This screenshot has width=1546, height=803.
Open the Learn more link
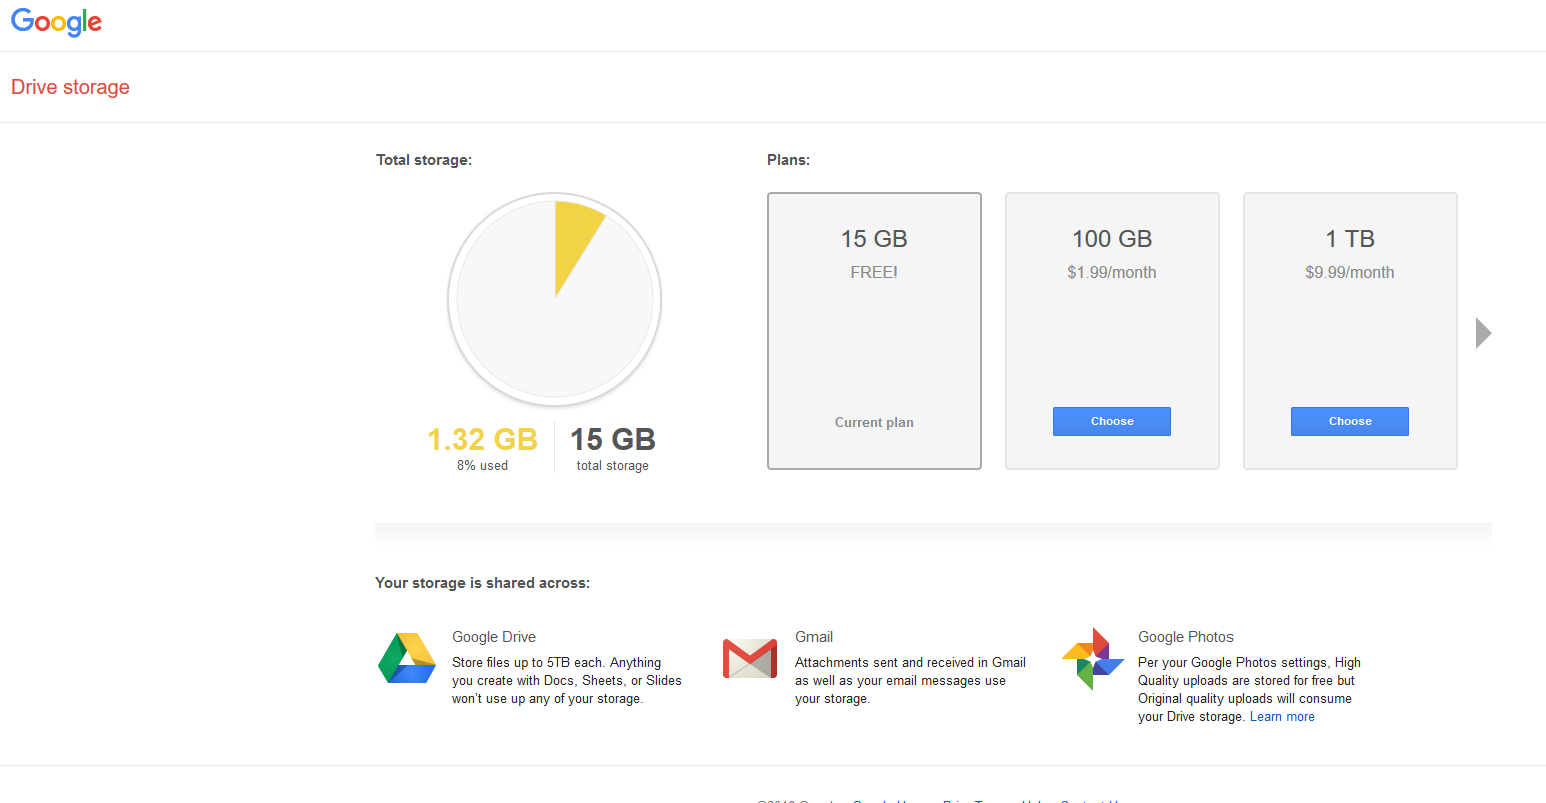(1282, 717)
